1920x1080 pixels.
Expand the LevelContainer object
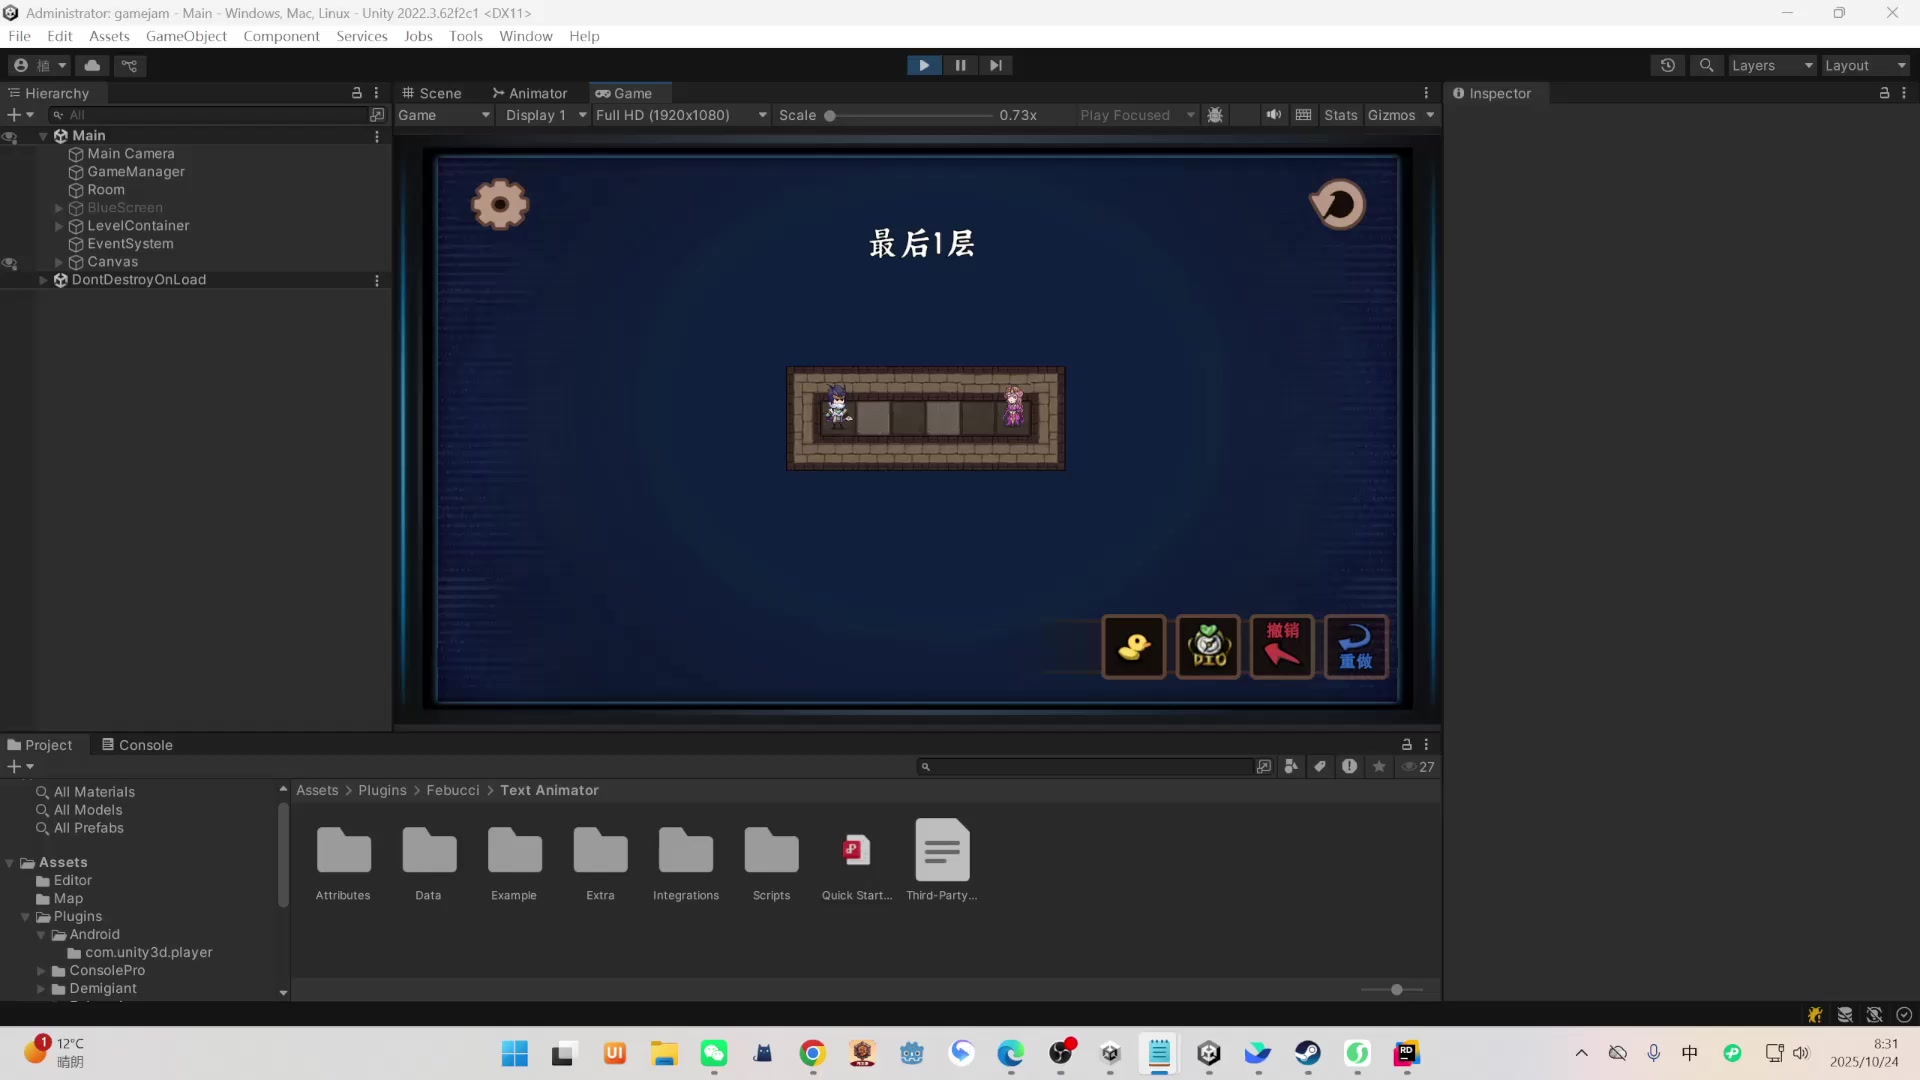59,226
